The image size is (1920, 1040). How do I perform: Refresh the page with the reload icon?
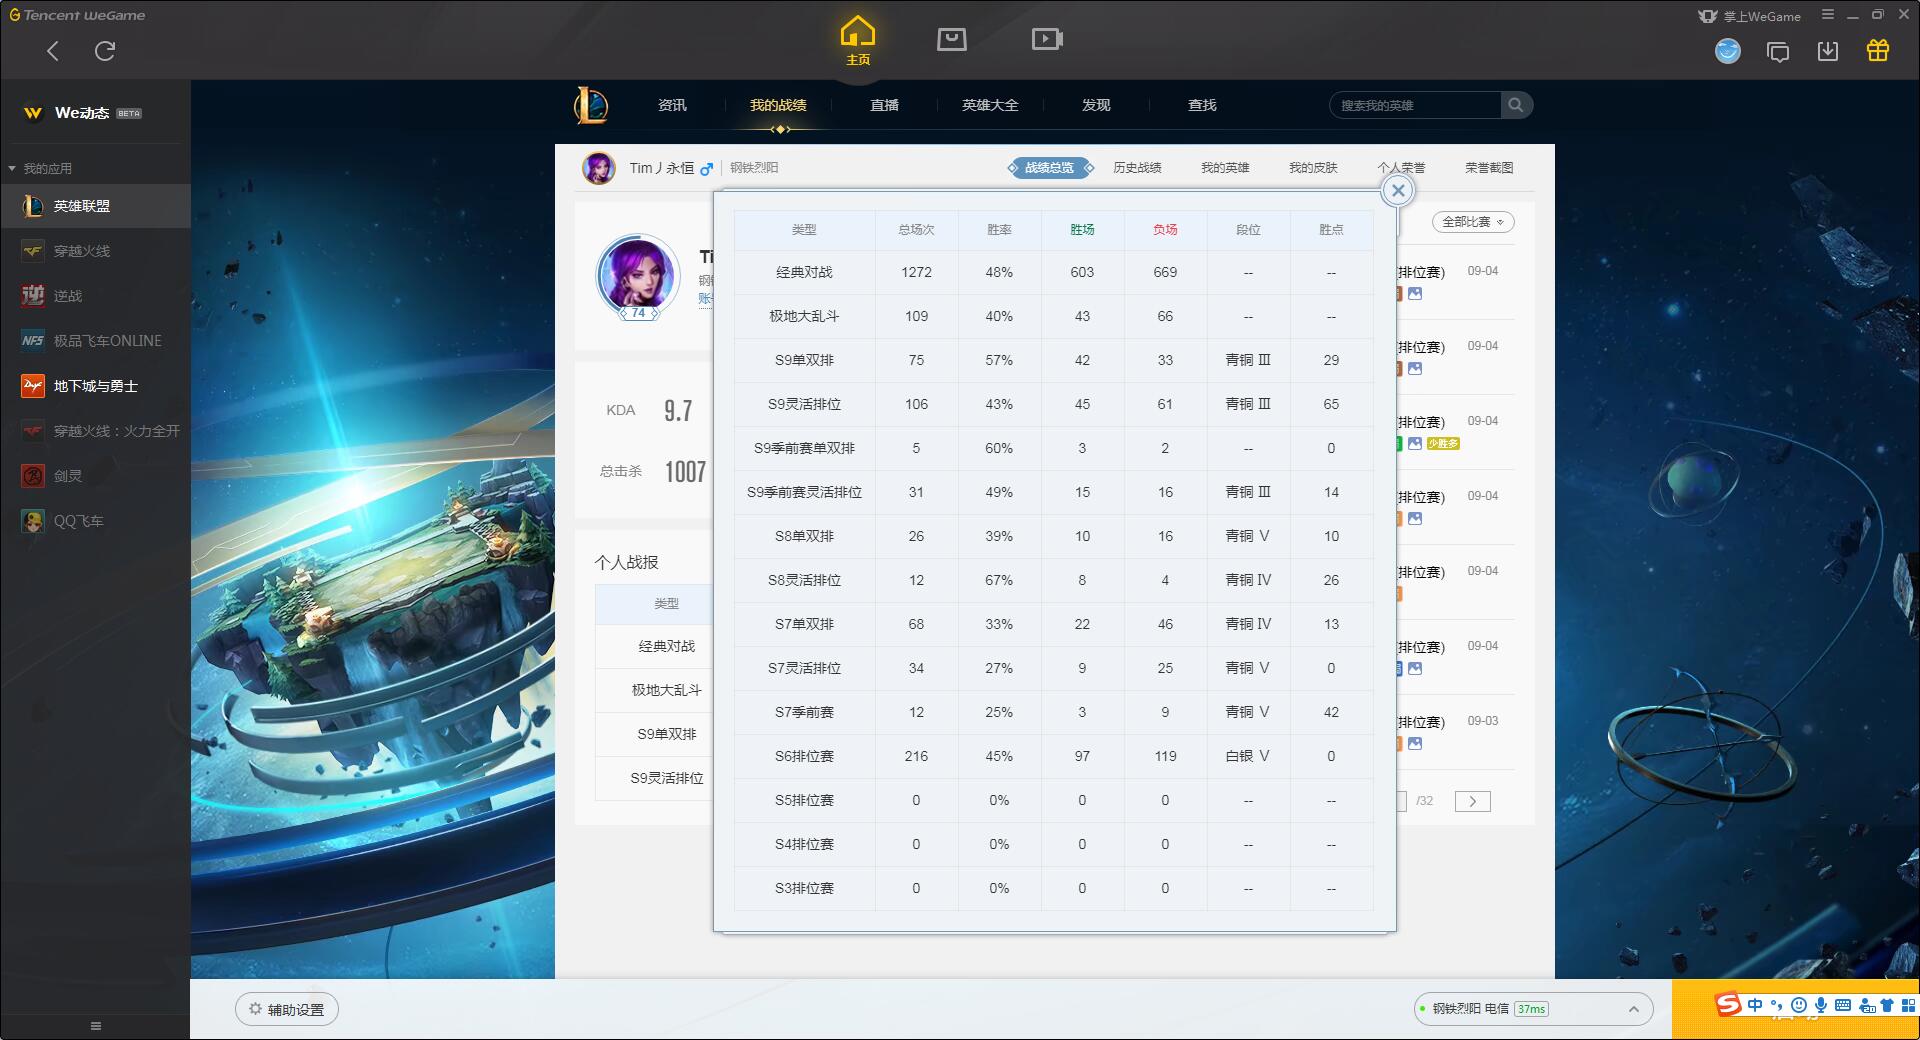(x=105, y=51)
